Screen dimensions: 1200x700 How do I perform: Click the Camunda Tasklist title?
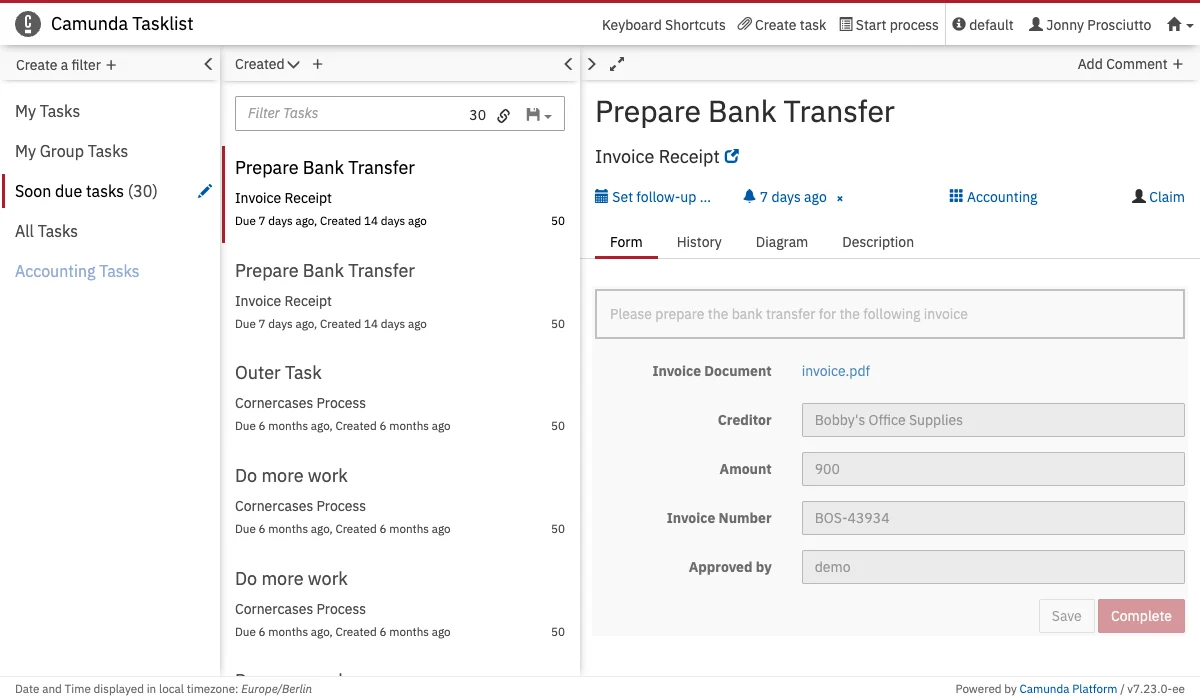coord(122,24)
